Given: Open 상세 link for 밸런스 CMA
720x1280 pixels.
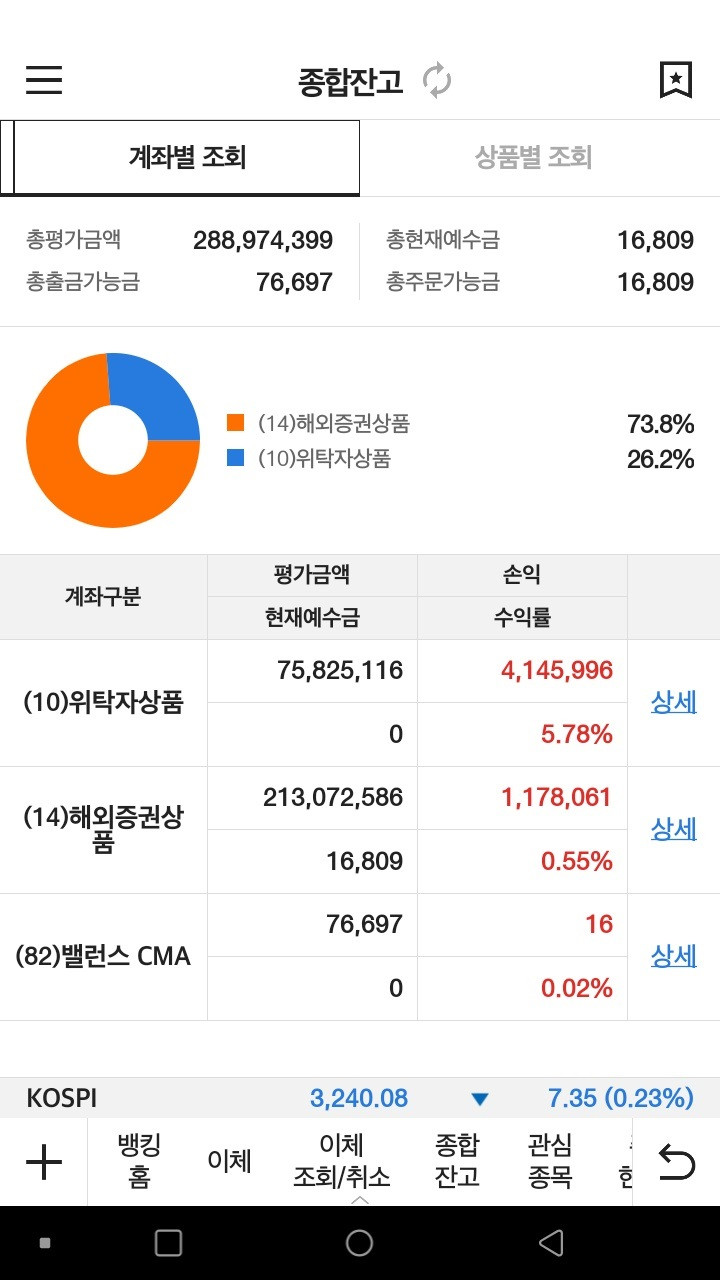Looking at the screenshot, I should point(674,957).
